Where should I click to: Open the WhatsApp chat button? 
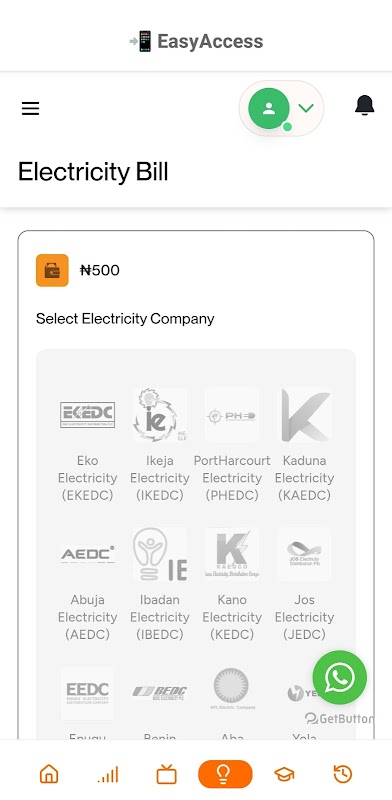[339, 677]
